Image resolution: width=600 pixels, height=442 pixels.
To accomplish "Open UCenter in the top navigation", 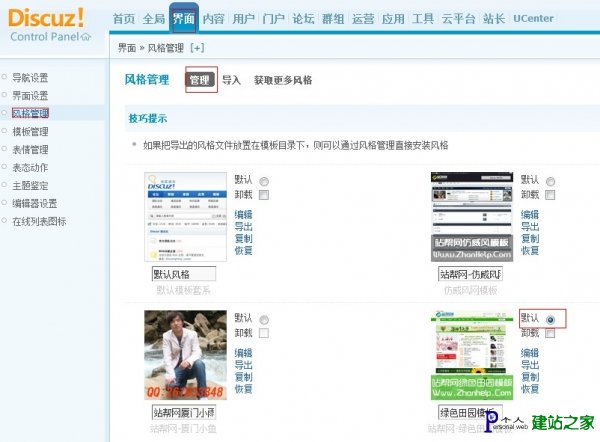I will click(x=533, y=18).
